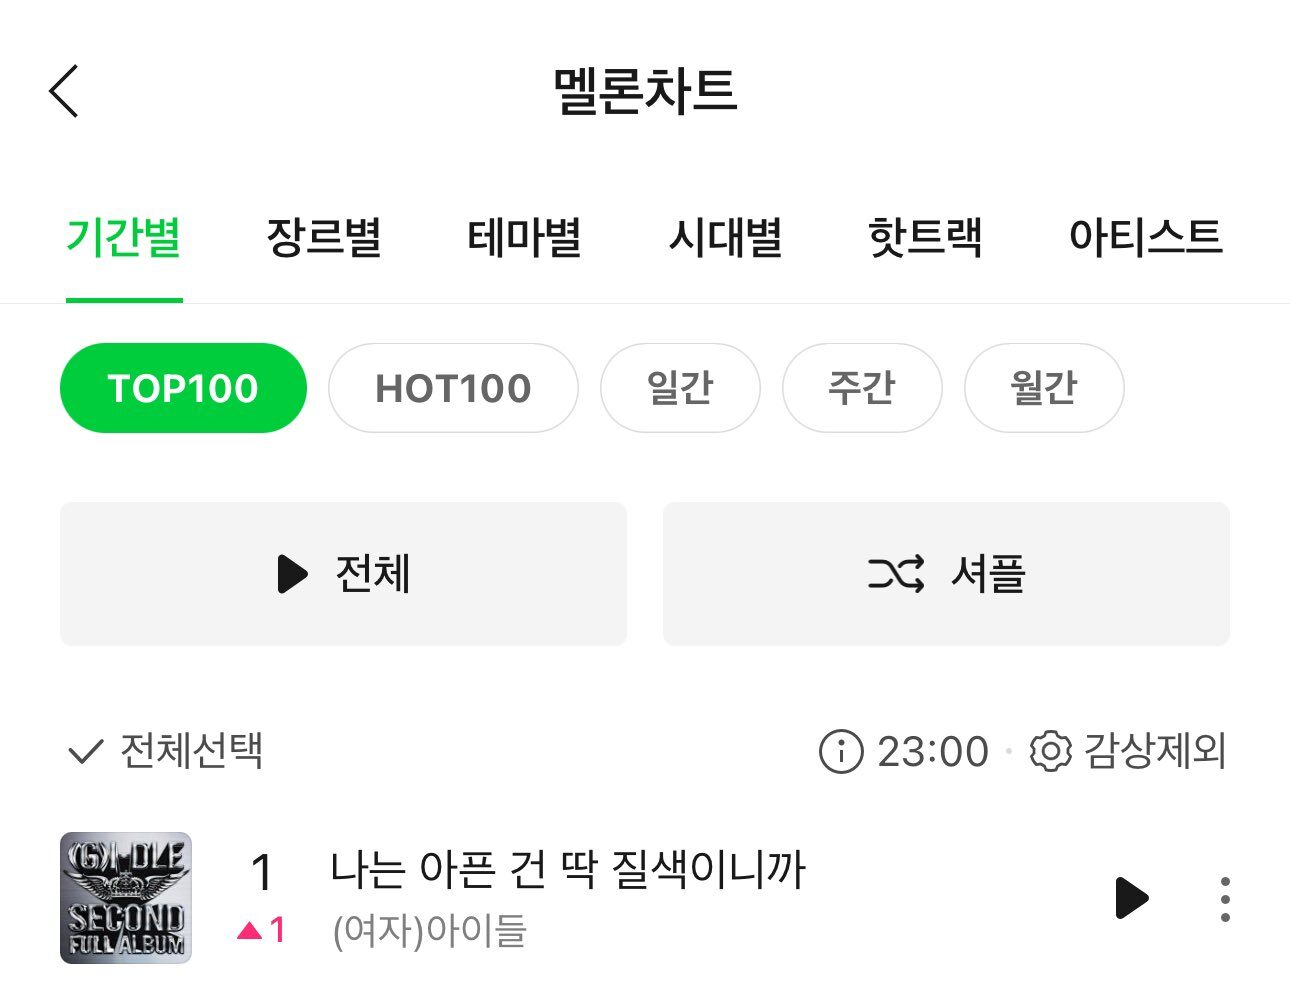
Task: Open the three-dot more options menu
Action: [1225, 899]
